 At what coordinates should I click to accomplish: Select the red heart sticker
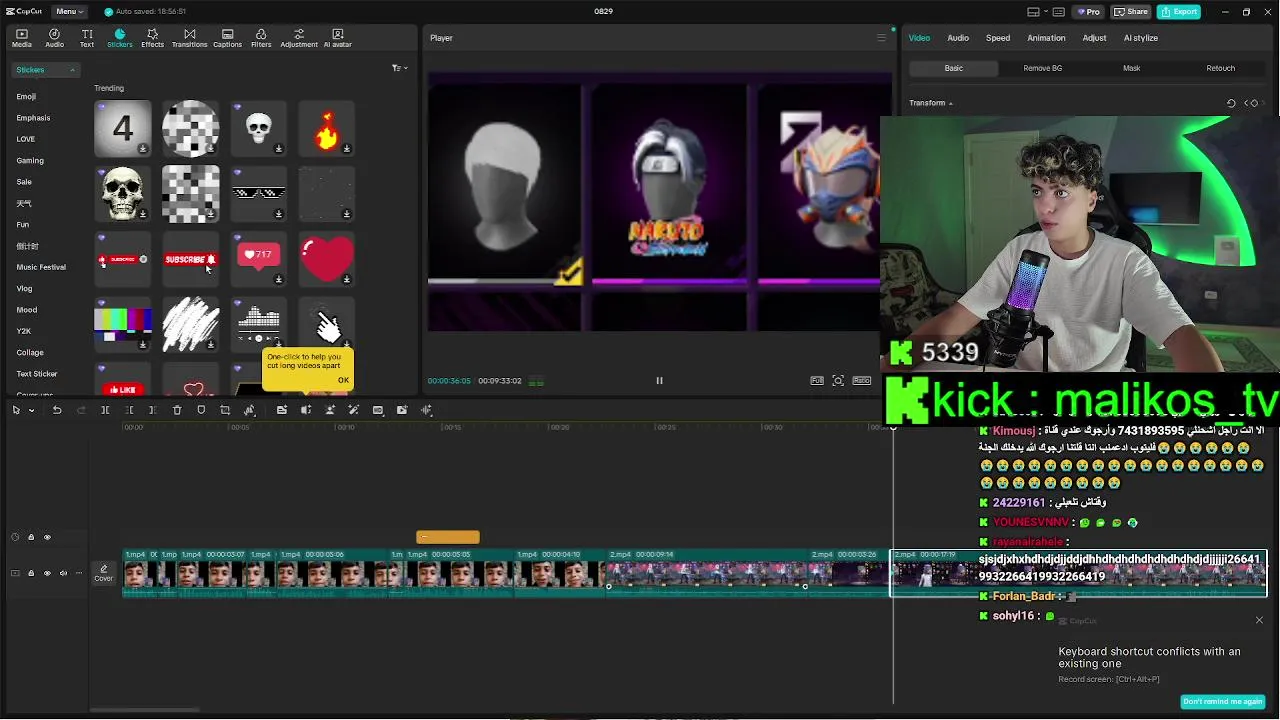pos(327,260)
